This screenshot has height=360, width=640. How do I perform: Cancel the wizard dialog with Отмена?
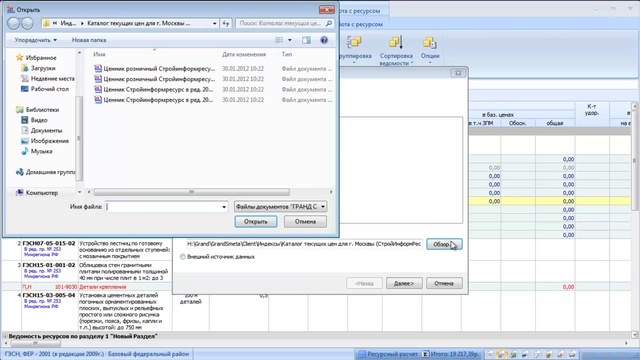(444, 283)
